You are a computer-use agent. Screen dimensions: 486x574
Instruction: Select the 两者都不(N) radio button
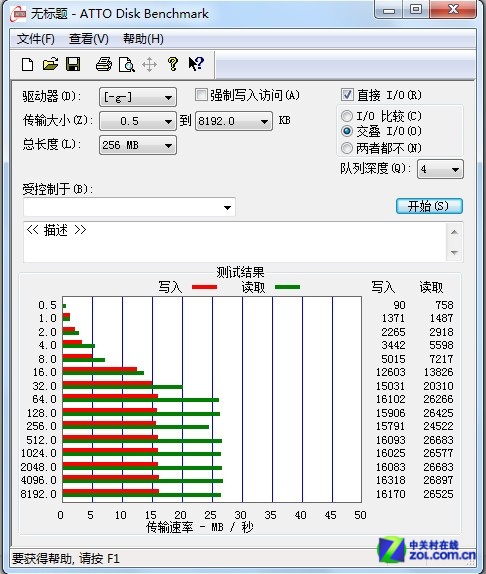pos(347,148)
